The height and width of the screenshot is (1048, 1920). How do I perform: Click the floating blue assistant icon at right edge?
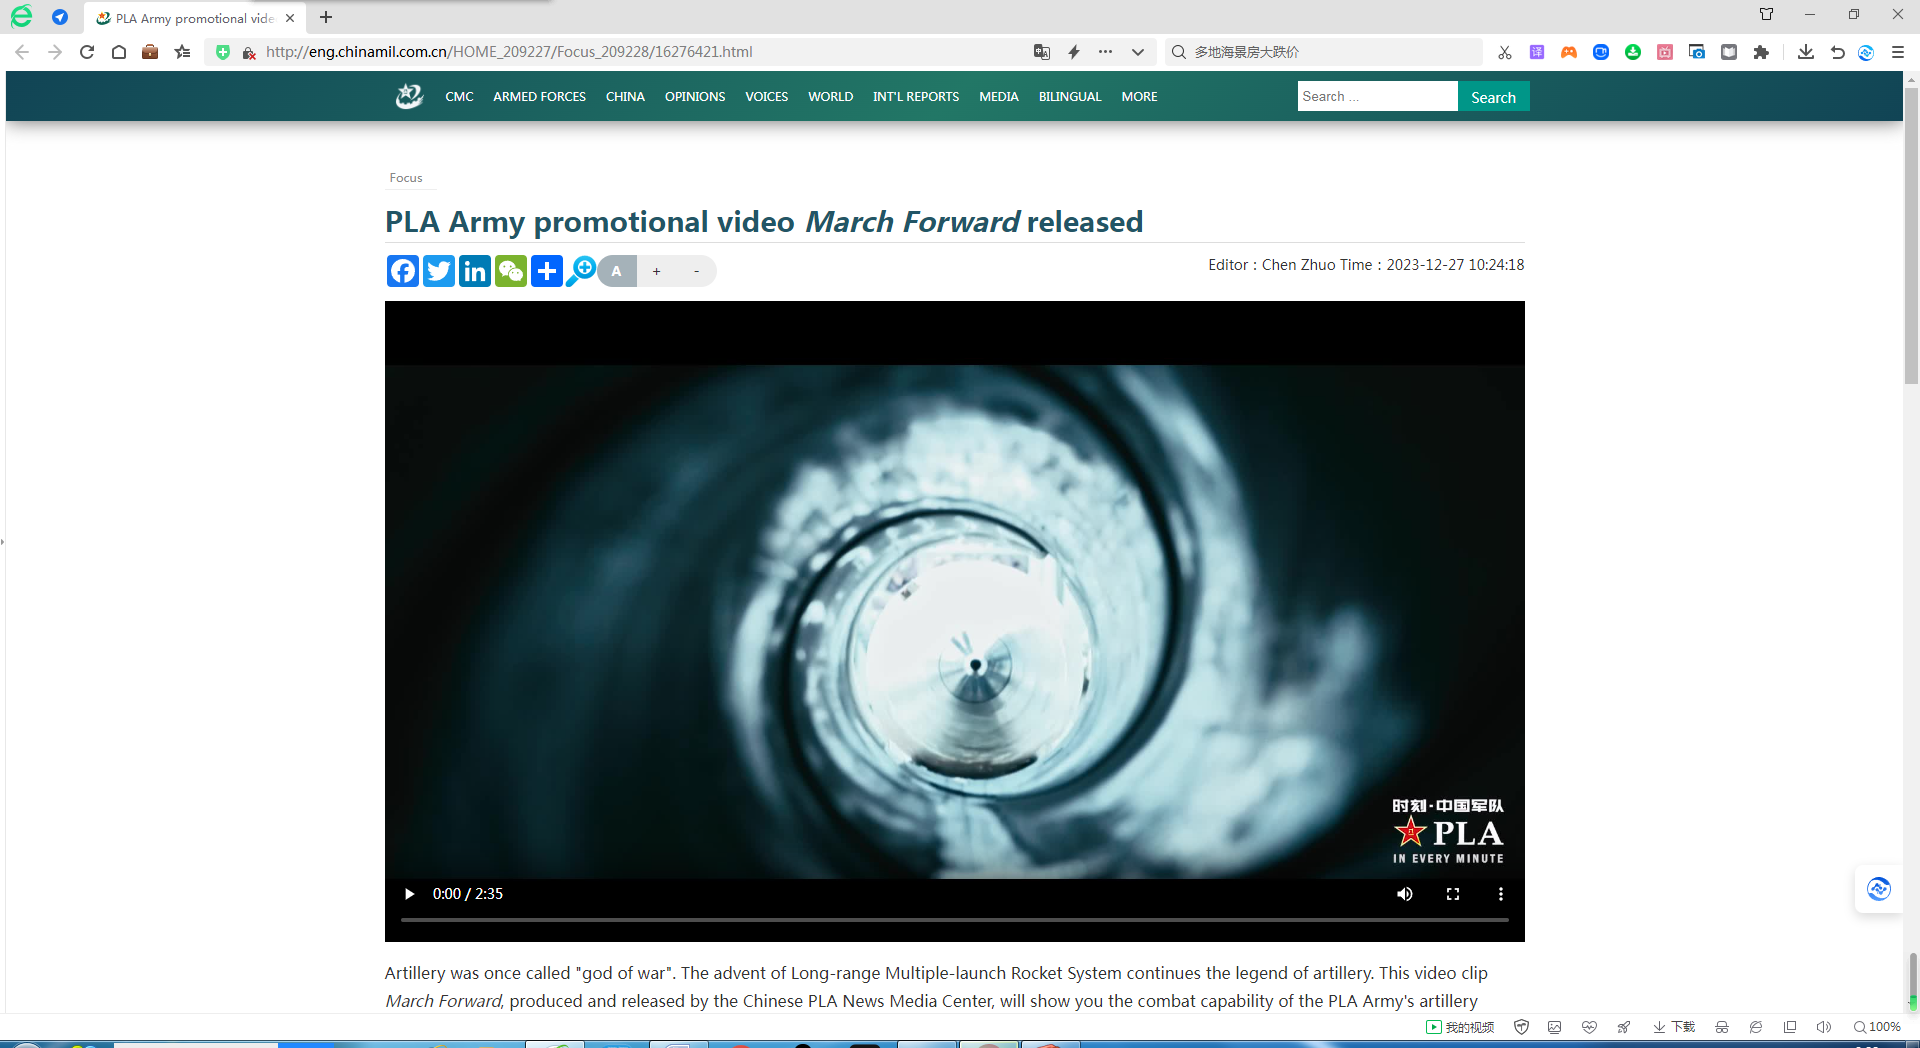(x=1879, y=888)
